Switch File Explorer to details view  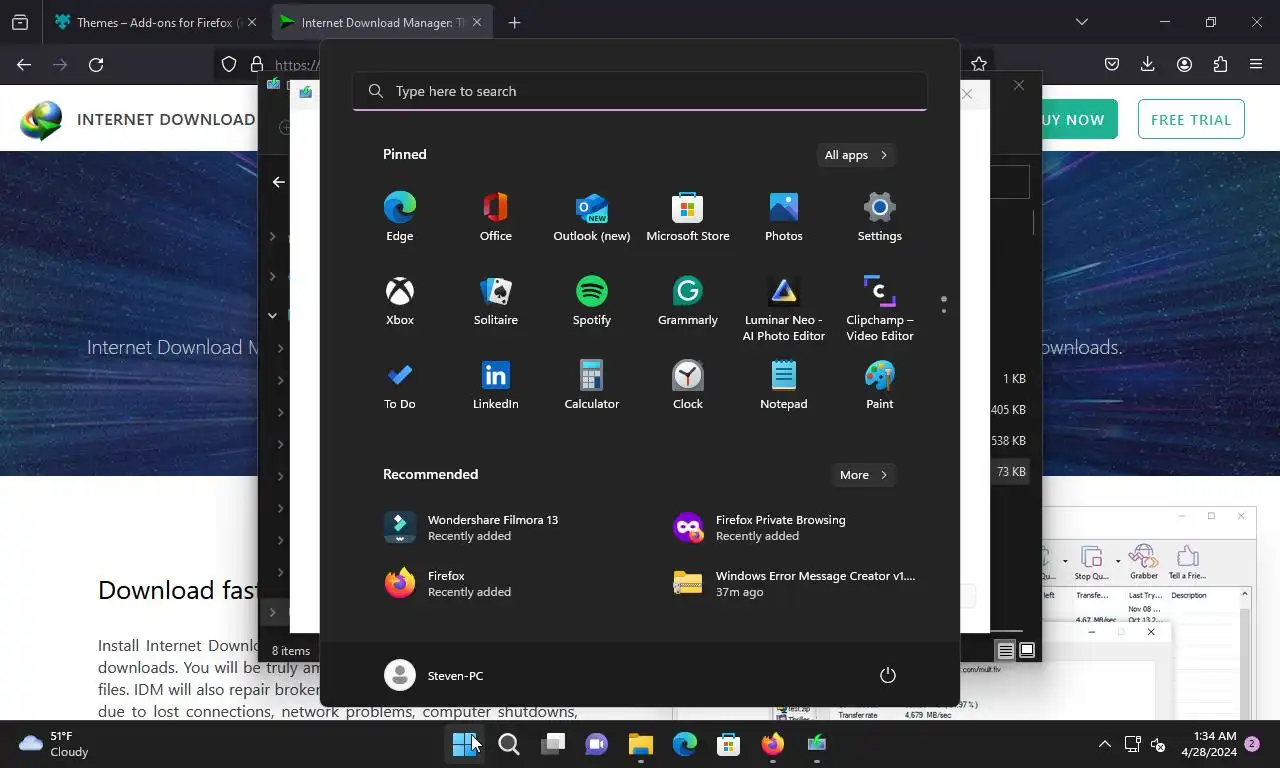pos(1006,650)
